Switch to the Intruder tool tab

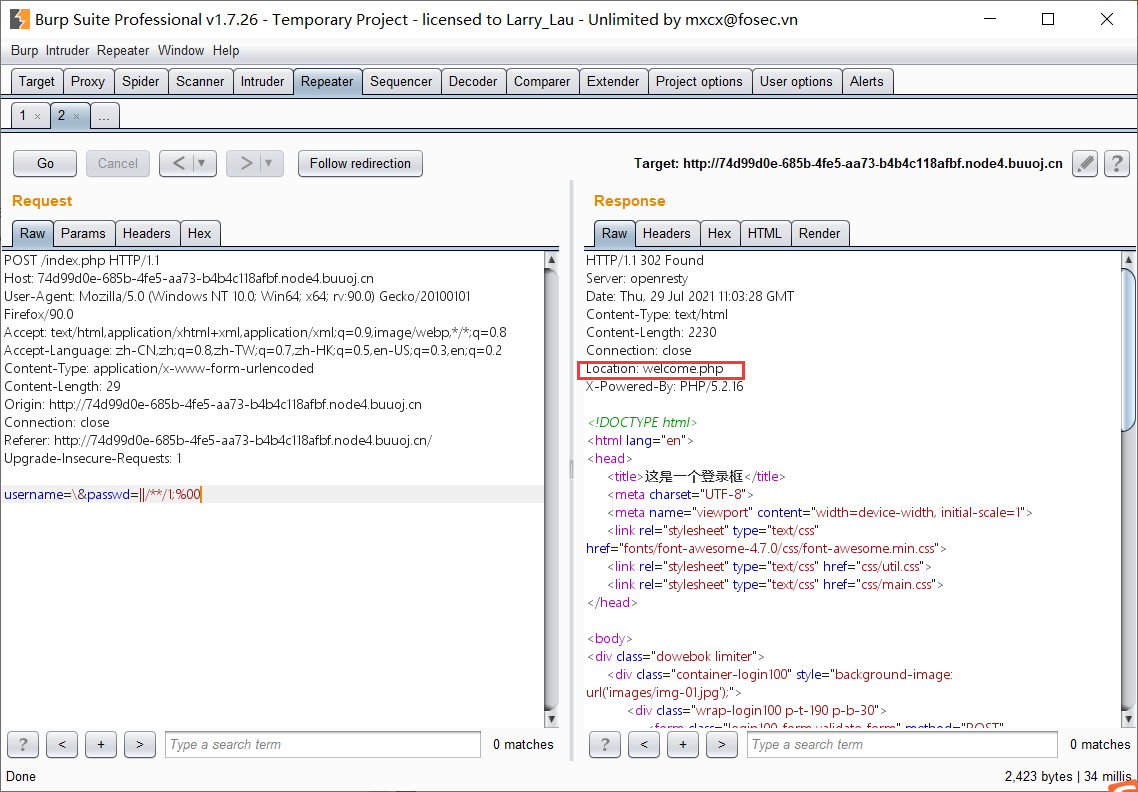coord(263,81)
